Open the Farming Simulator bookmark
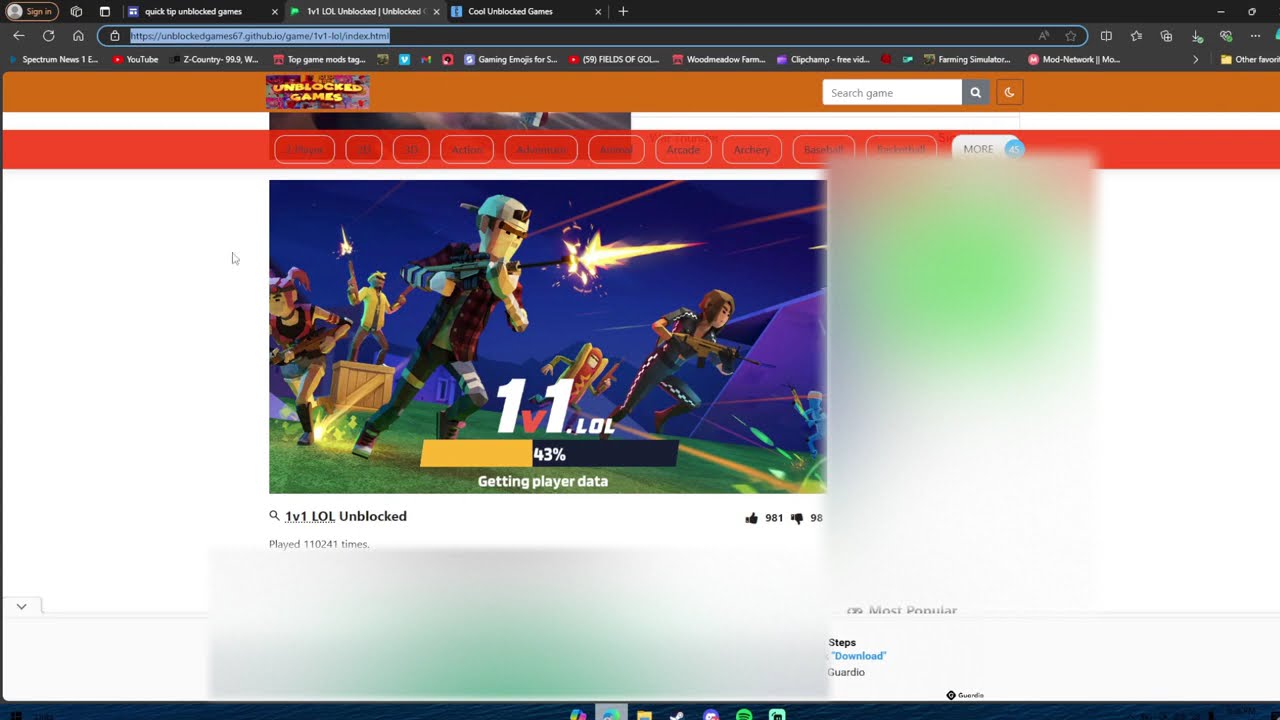Screen dimensions: 1280x720 point(967,59)
